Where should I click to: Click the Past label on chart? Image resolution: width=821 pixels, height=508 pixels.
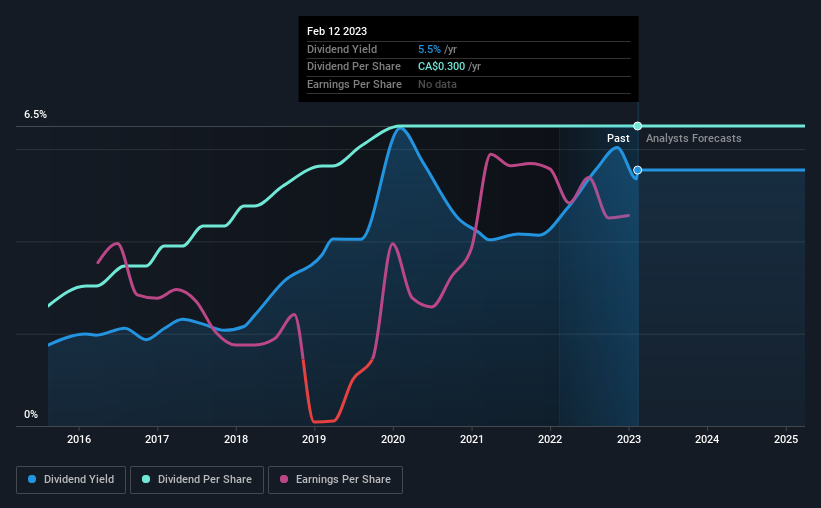pos(618,138)
